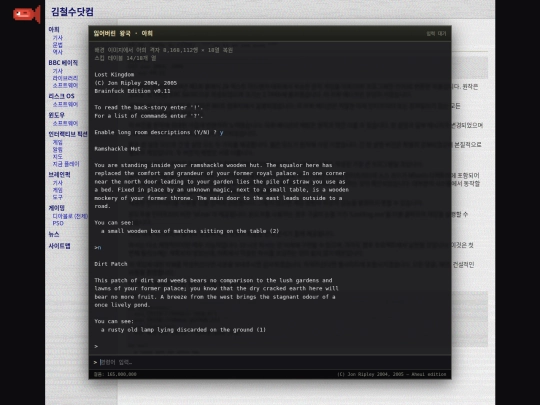This screenshot has height=405, width=540.
Task: Click the 'Enable long room descriptions' prompt line
Action: (x=159, y=132)
